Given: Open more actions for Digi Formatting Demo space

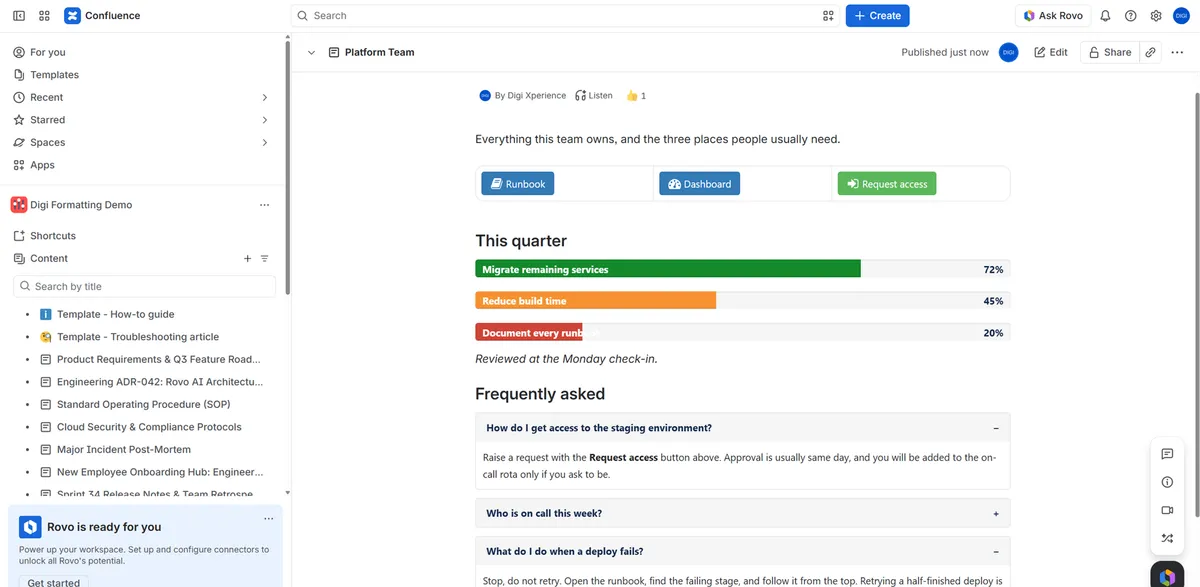Looking at the screenshot, I should click(264, 205).
